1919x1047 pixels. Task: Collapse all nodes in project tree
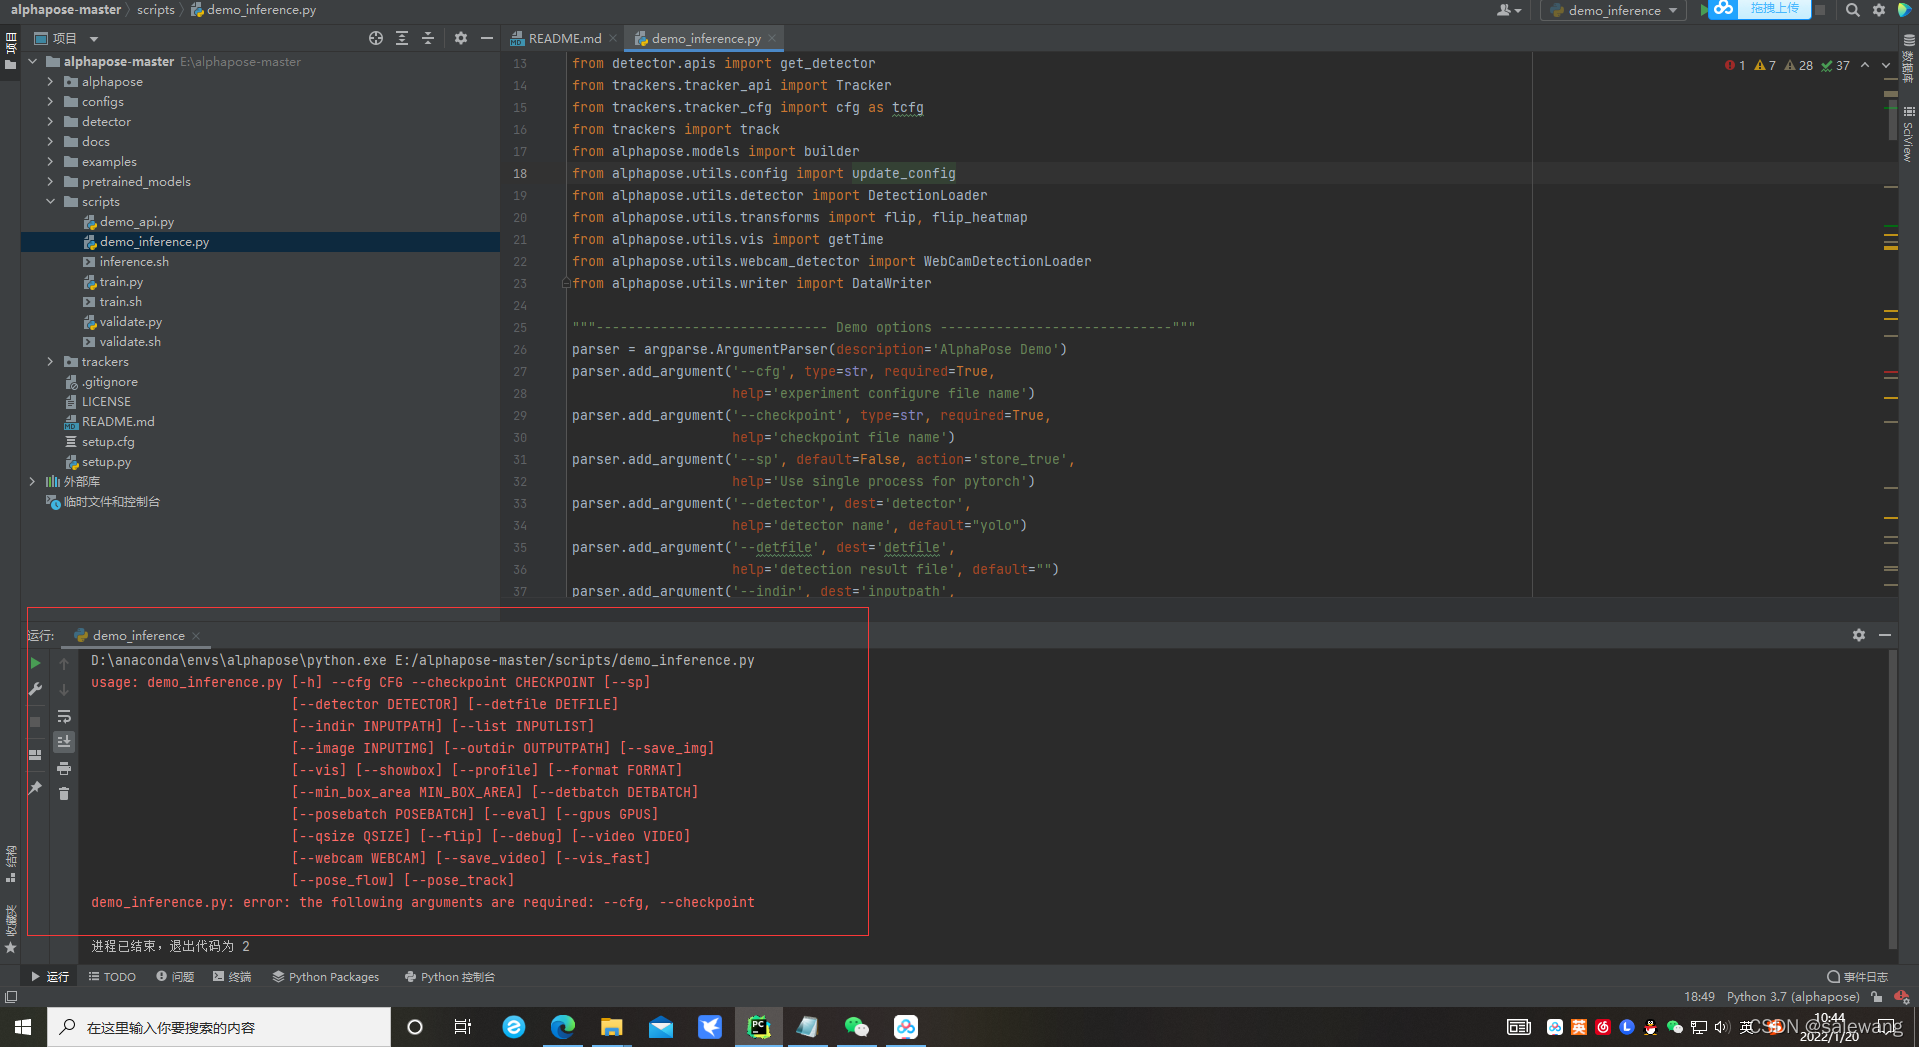tap(428, 38)
